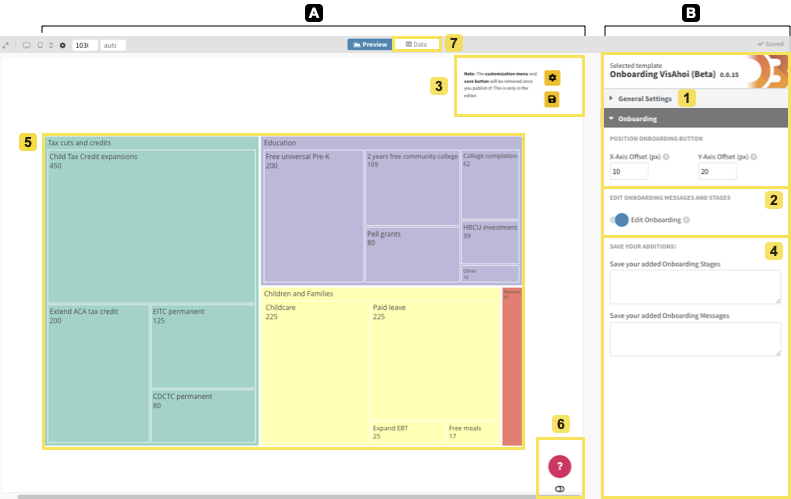Screen dimensions: 791x499
Task: Open the toolbar gear settings icon
Action: (x=62, y=45)
